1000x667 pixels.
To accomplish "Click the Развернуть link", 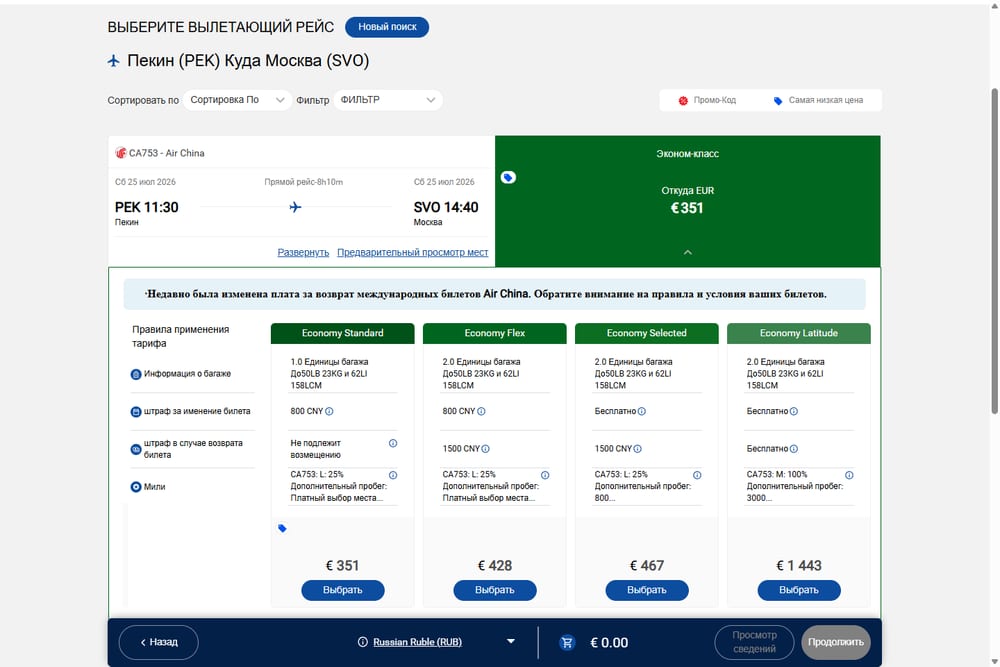I will pyautogui.click(x=303, y=253).
